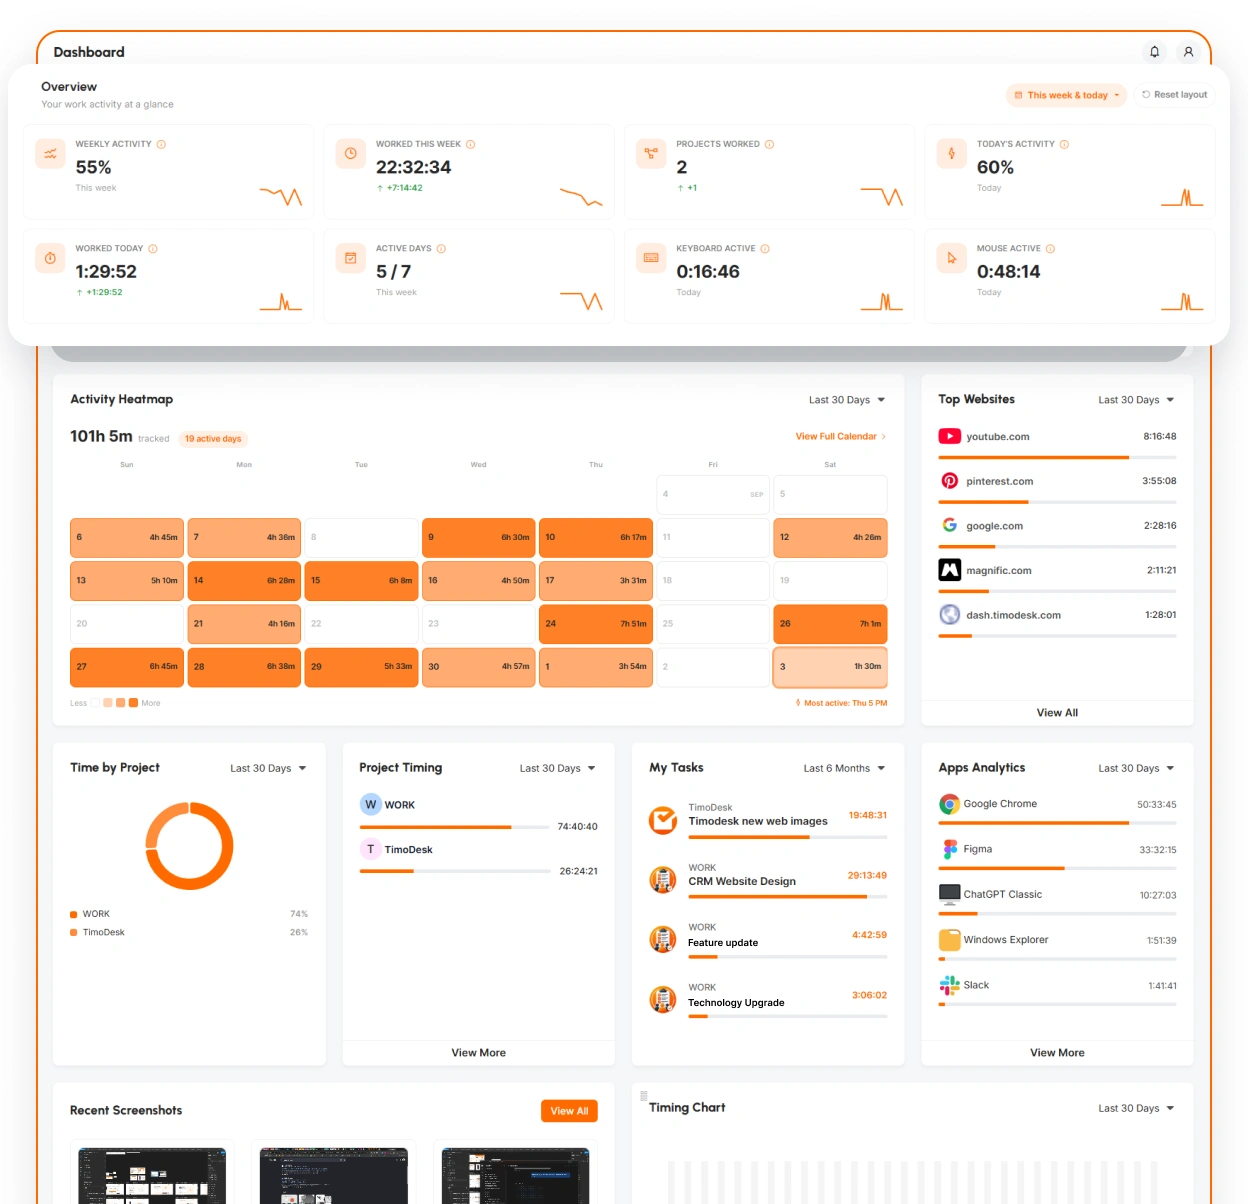Click the ChatGPT Classic app entry
1248x1204 pixels.
click(x=1057, y=898)
